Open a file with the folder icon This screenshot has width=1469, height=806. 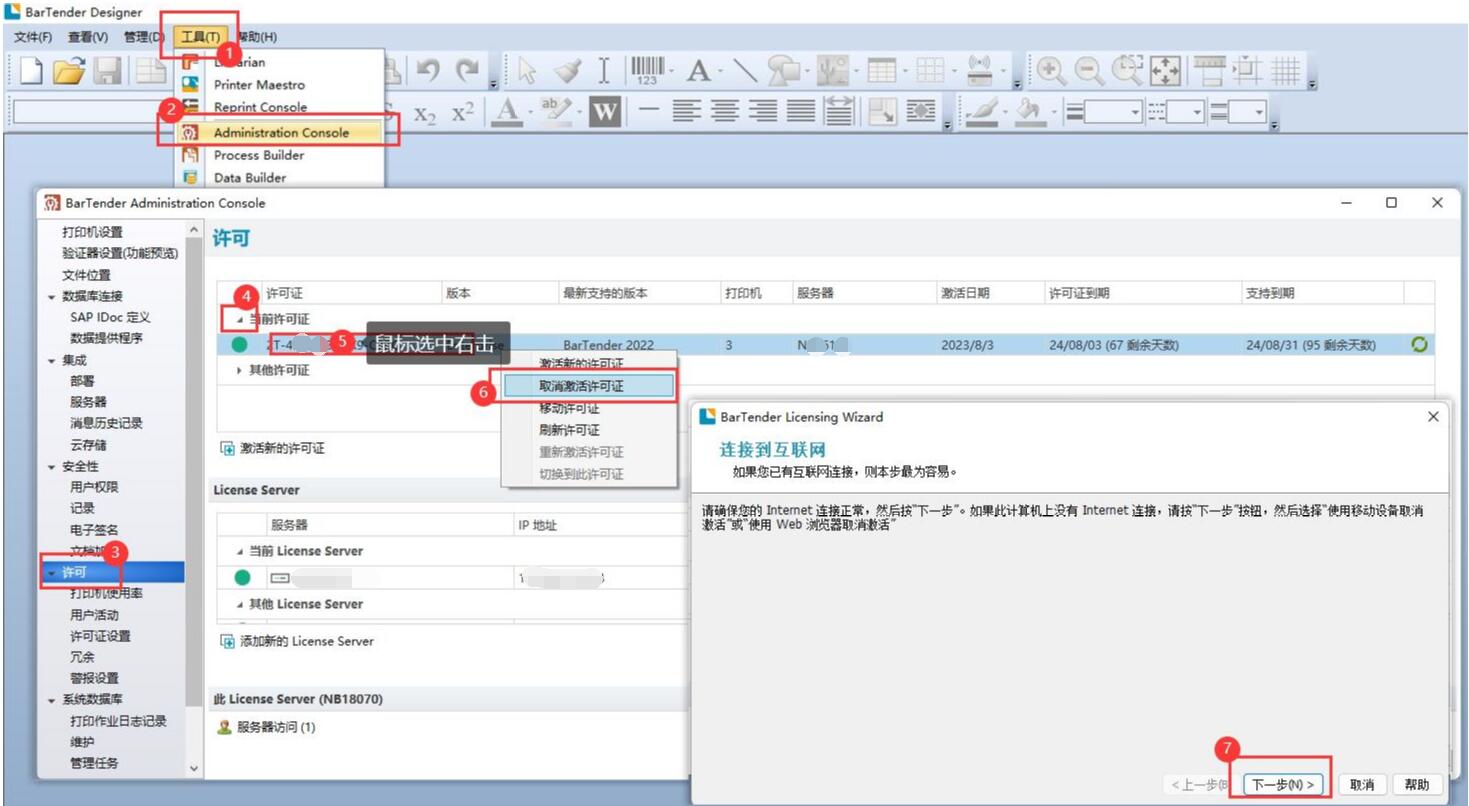tap(69, 70)
